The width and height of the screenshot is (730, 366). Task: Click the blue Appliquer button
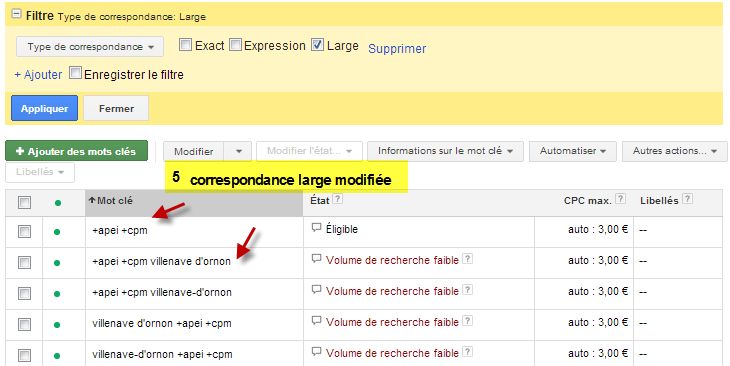point(44,108)
